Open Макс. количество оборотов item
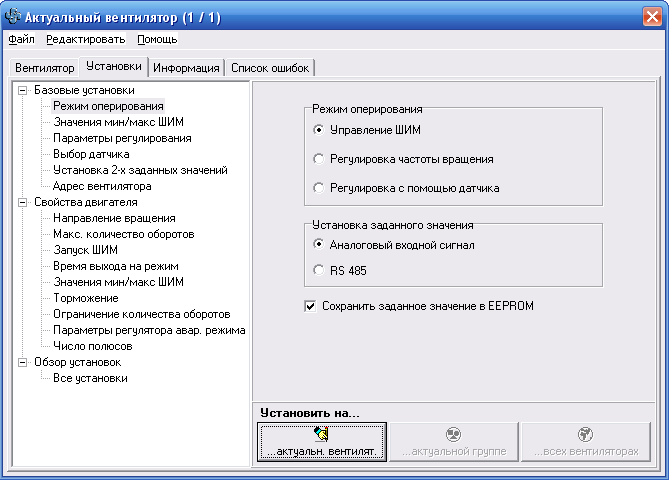This screenshot has width=669, height=480. pyautogui.click(x=124, y=234)
